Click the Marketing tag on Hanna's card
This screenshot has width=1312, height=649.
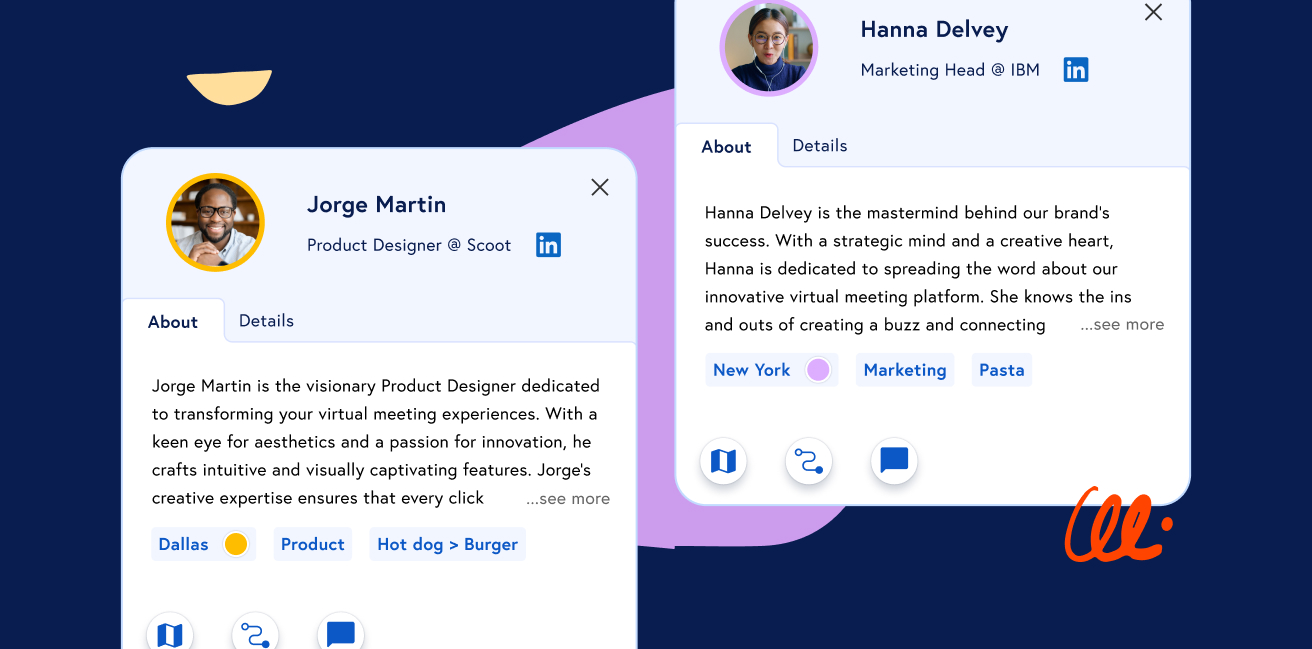(x=904, y=370)
